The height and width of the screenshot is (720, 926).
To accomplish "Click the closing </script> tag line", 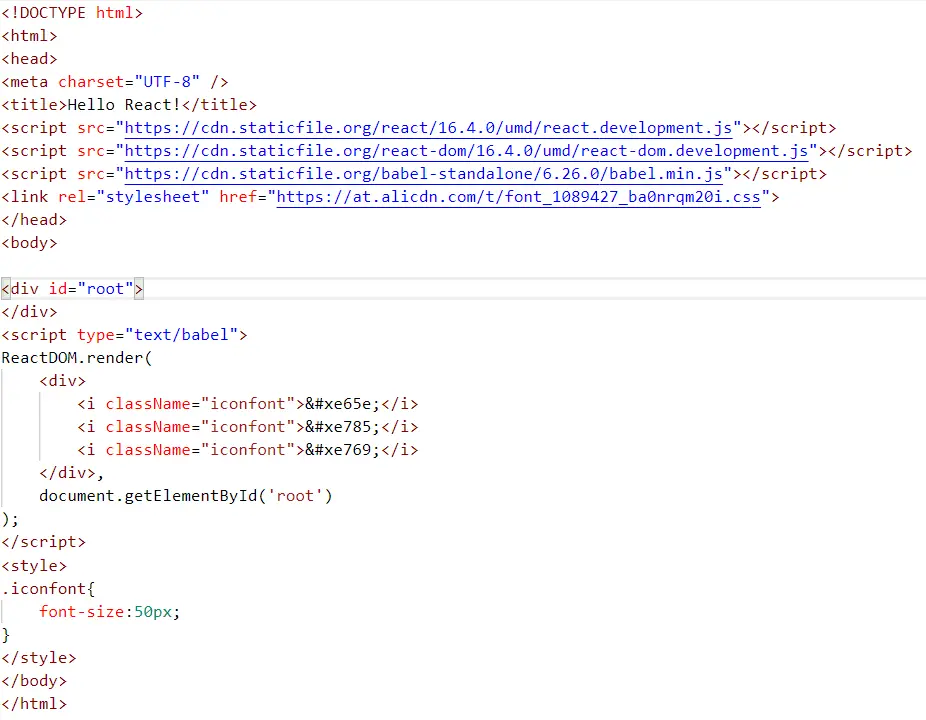I will [x=44, y=543].
